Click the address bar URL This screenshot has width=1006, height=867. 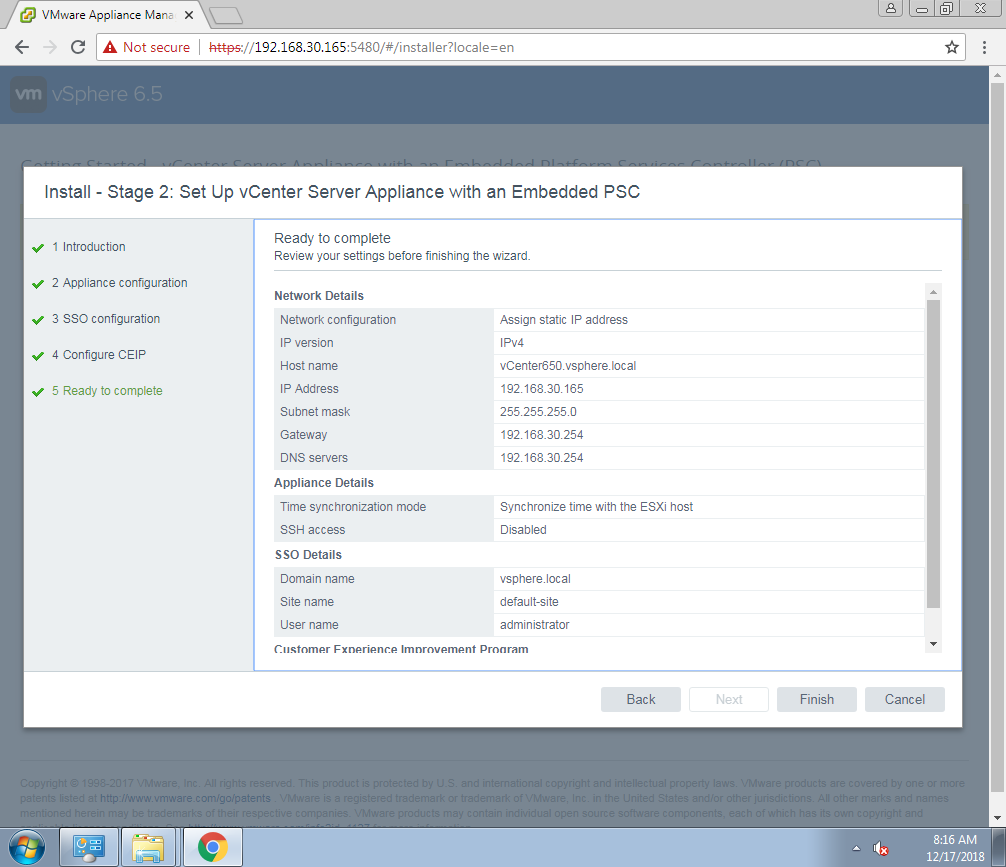361,47
